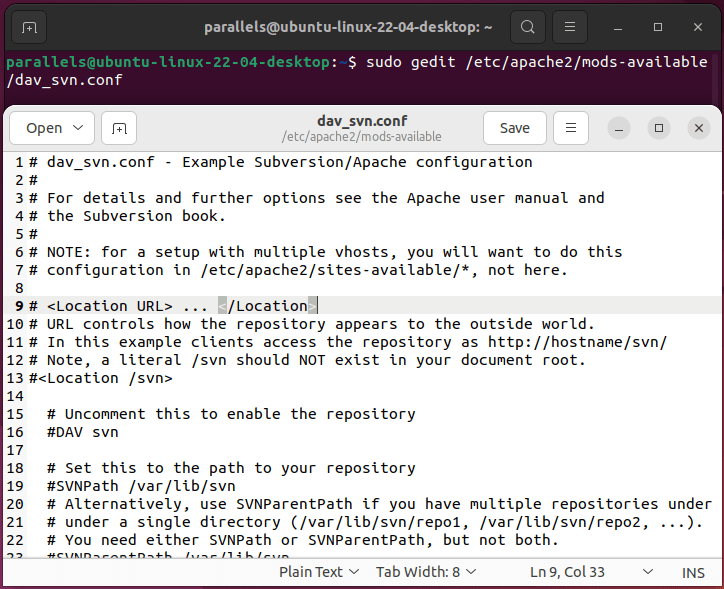Click the http://hostname/svn/ text on line 11

coord(578,342)
